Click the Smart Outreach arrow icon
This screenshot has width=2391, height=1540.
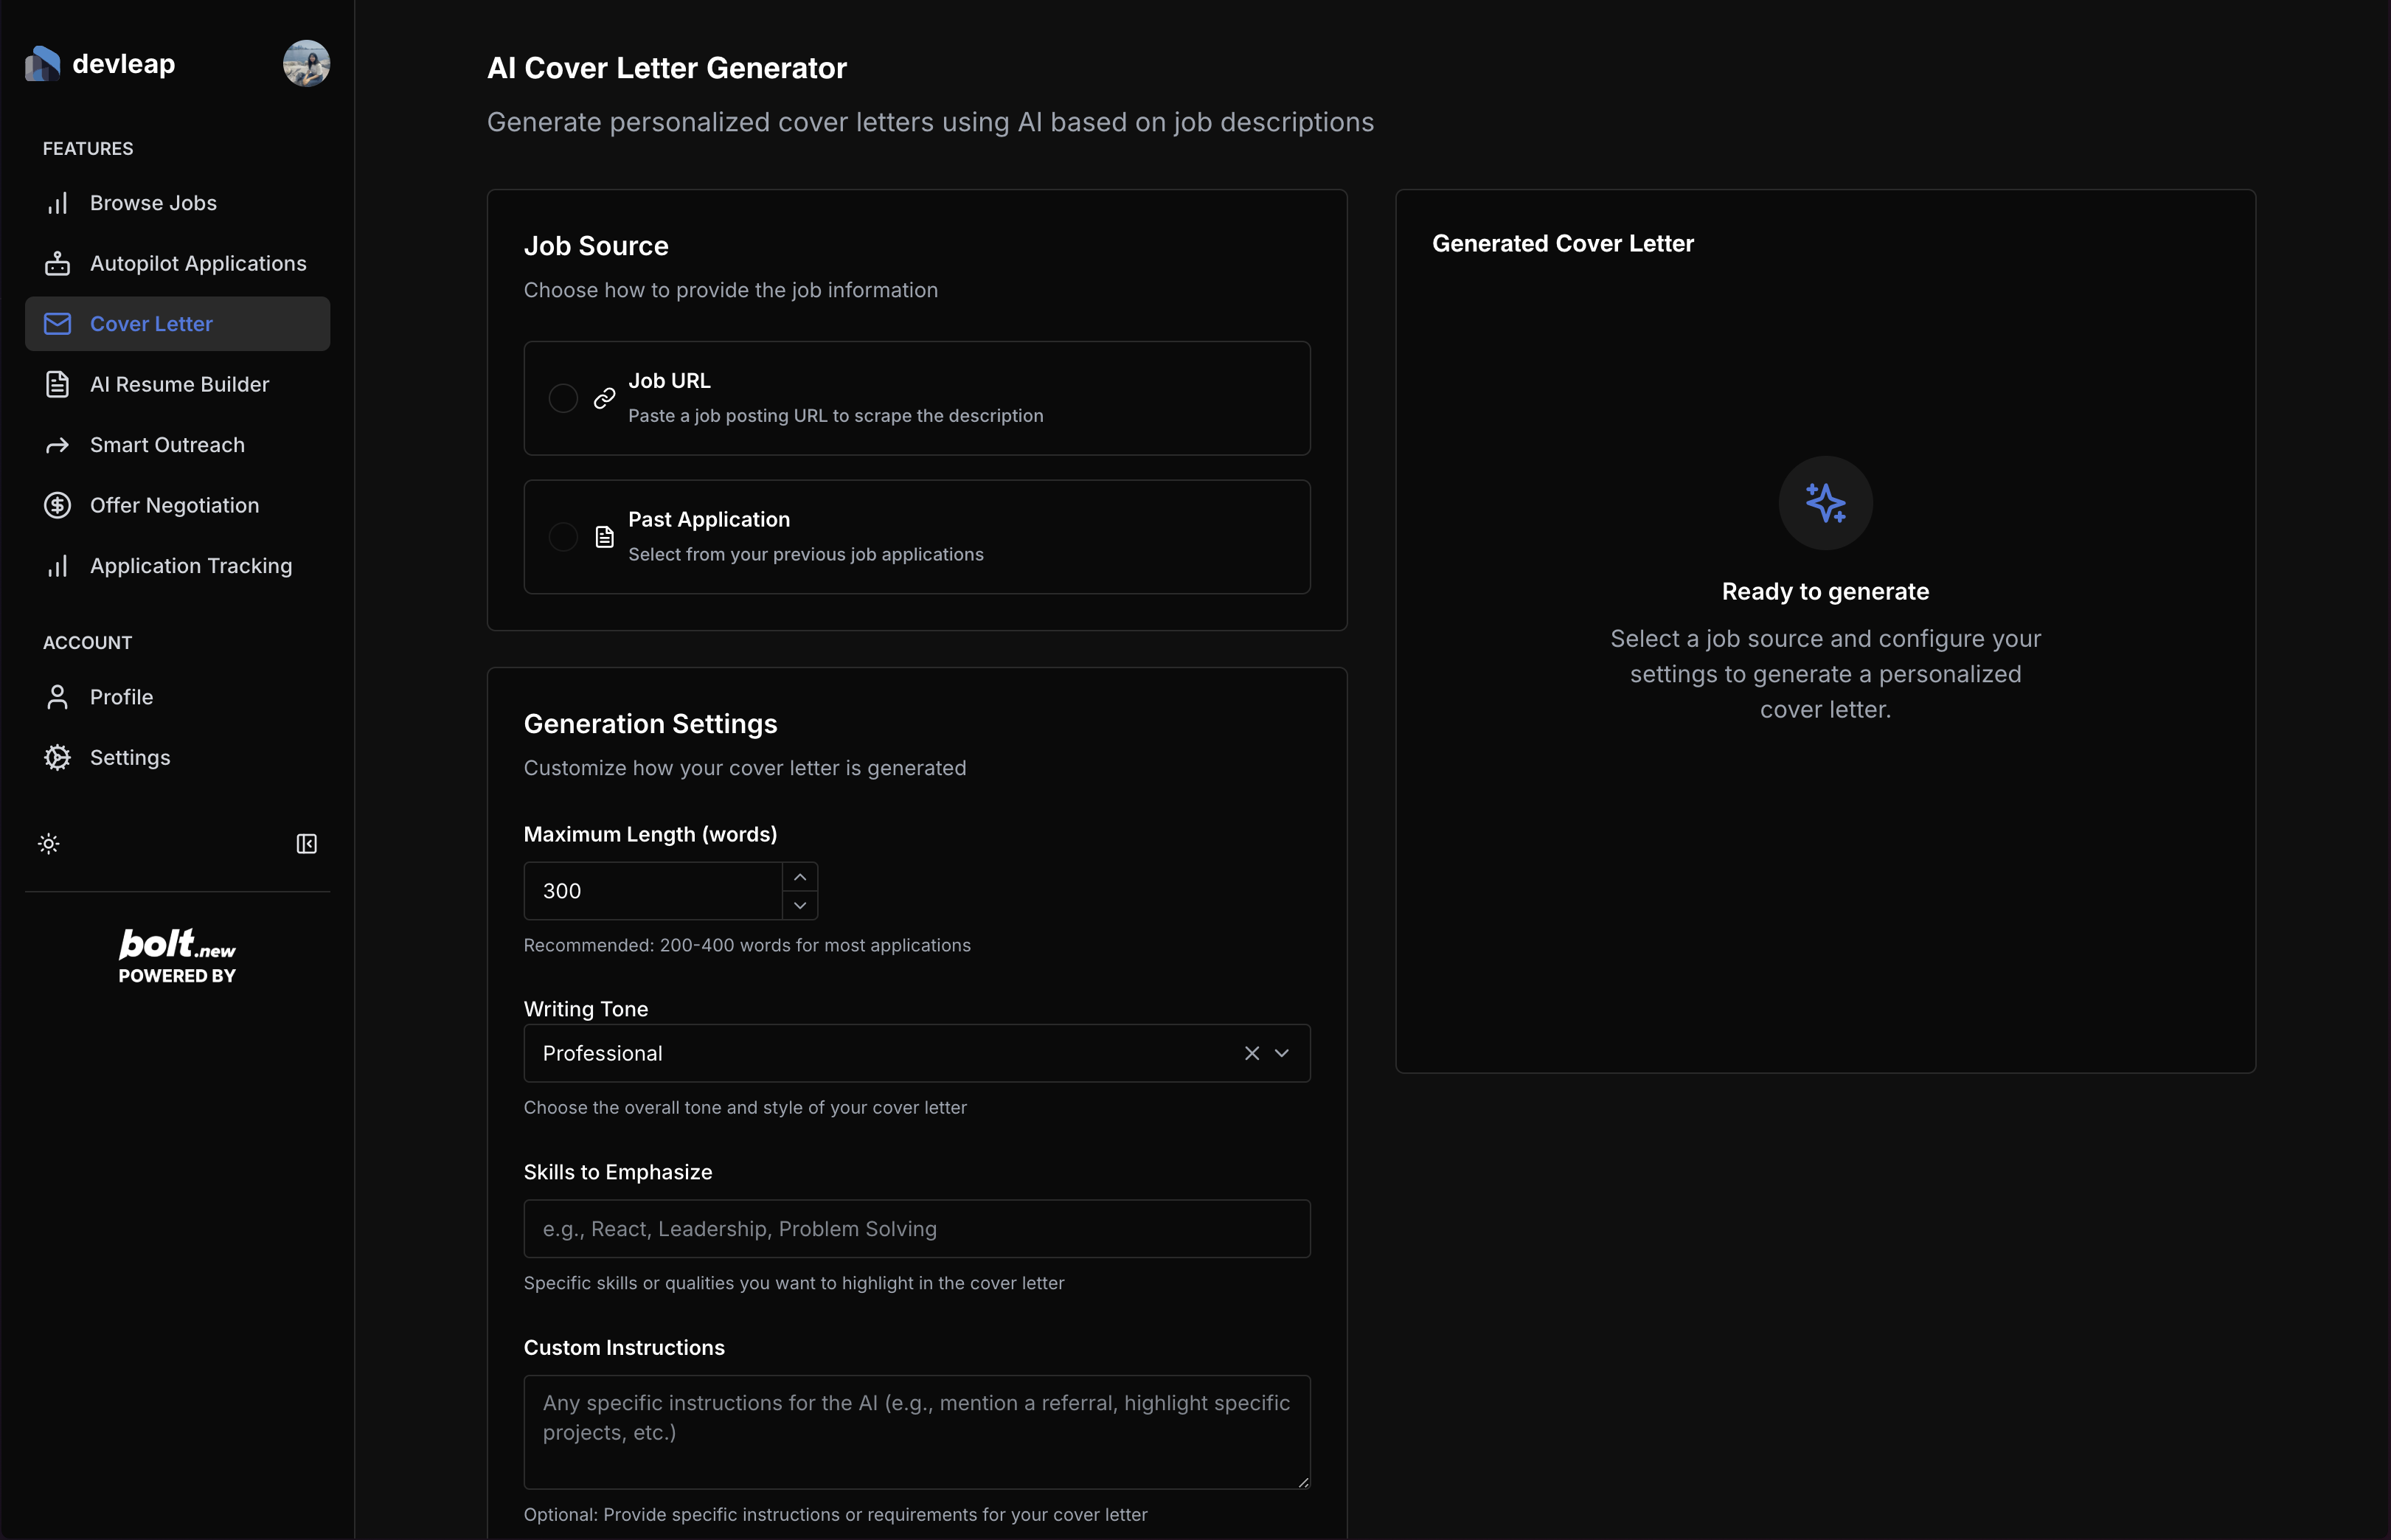point(58,445)
